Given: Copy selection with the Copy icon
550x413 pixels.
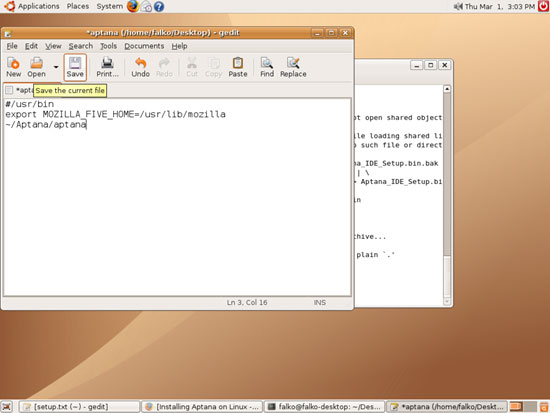Looking at the screenshot, I should 214,67.
